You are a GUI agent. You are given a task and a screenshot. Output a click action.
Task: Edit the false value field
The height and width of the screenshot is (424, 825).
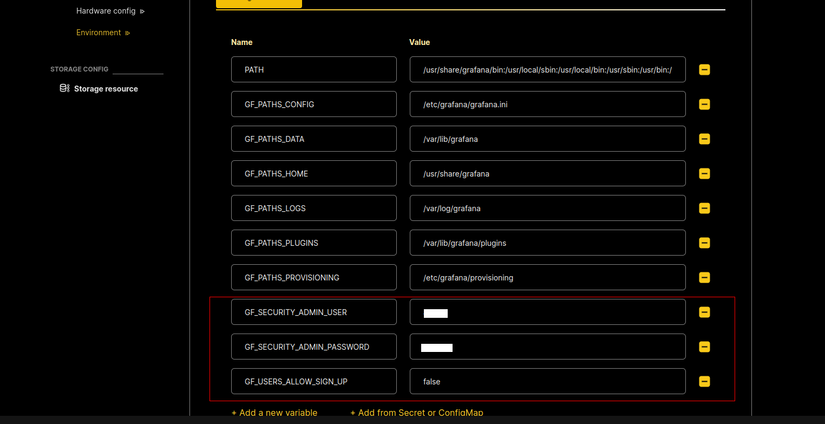548,381
